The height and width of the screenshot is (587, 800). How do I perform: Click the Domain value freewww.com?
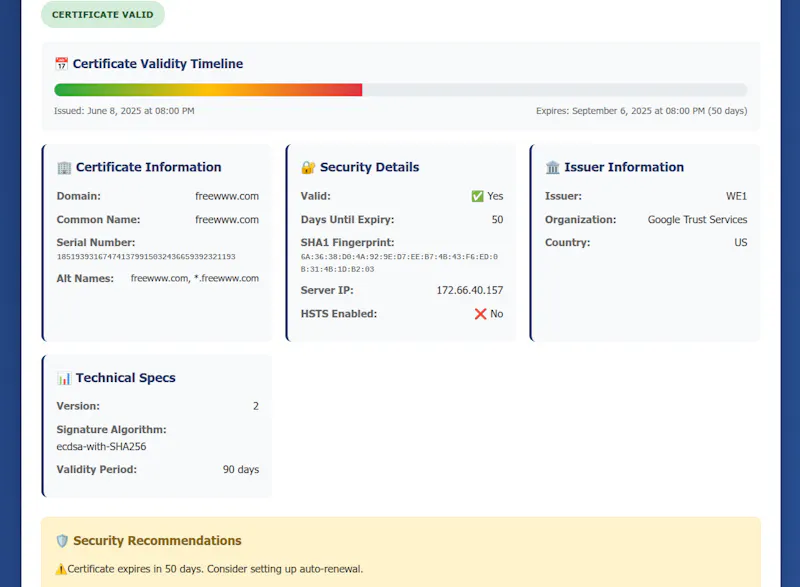pyautogui.click(x=227, y=196)
